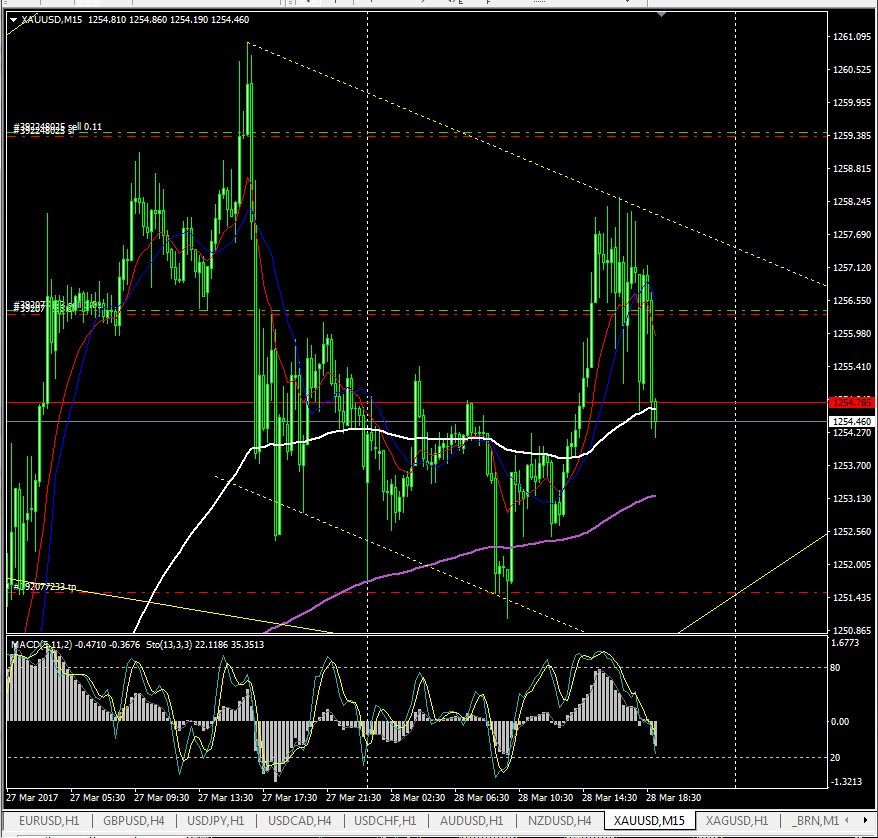Click the 27 Mar 13:30 time axis label
This screenshot has width=878, height=838.
tap(226, 798)
